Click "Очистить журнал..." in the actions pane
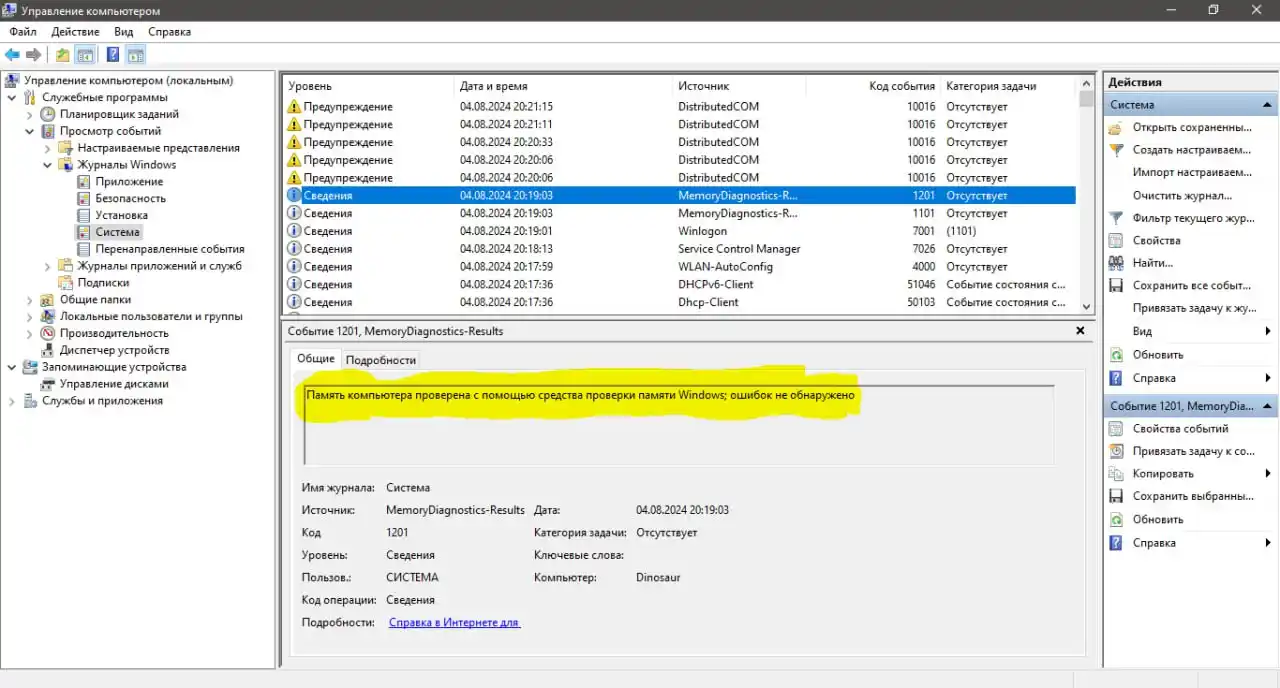The height and width of the screenshot is (688, 1280). [1182, 196]
